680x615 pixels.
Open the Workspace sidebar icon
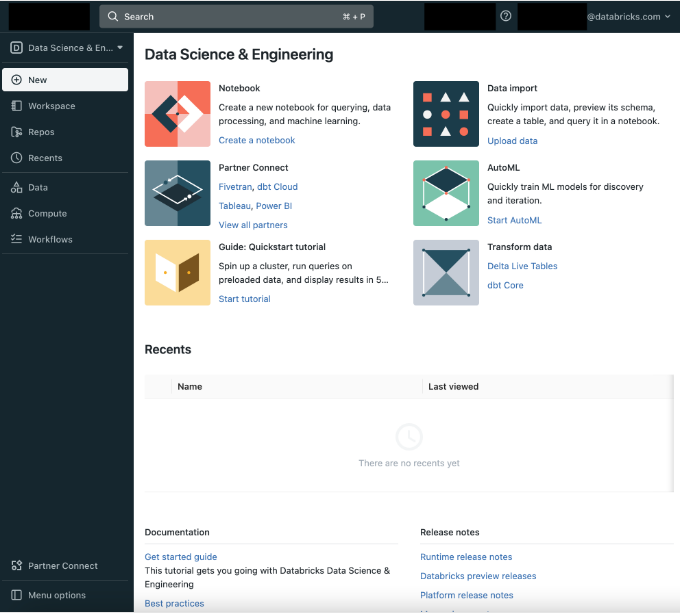[16, 106]
